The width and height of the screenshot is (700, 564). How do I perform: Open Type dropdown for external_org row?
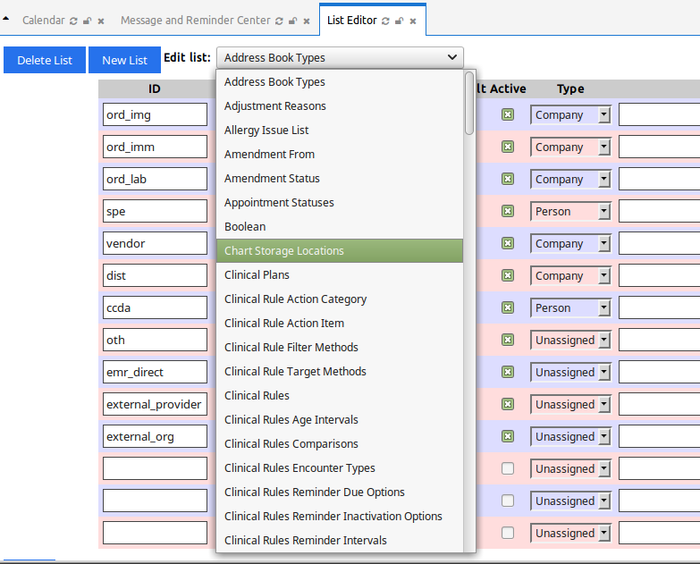click(x=570, y=436)
